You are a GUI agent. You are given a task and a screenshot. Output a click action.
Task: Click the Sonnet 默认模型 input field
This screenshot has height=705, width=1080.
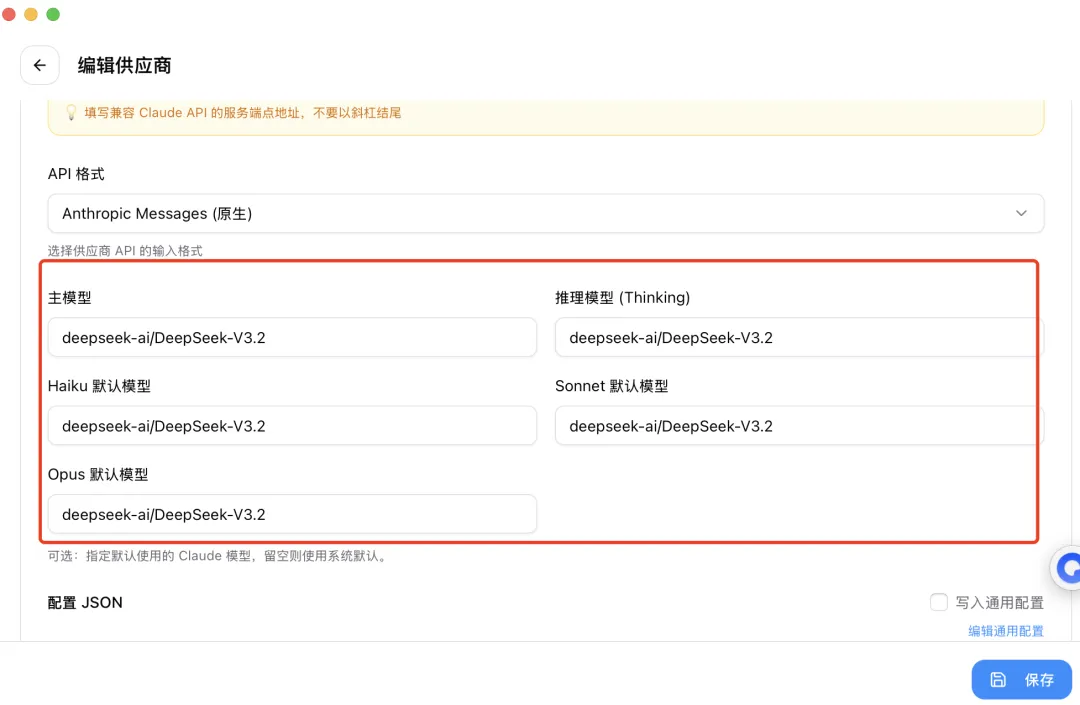click(x=799, y=425)
